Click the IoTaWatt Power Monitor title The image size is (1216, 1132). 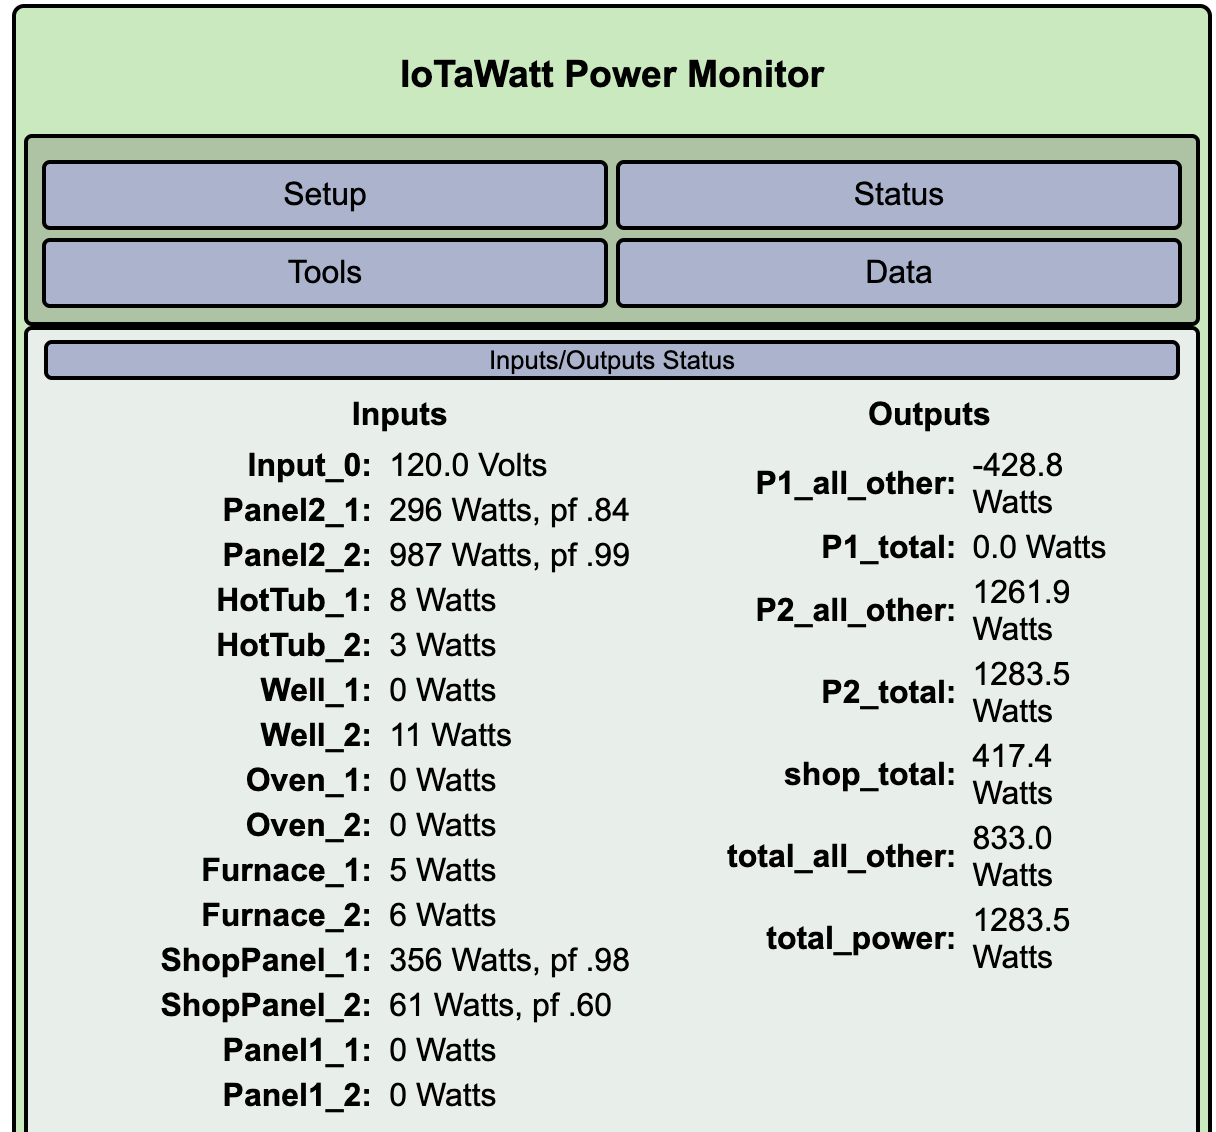click(x=611, y=74)
